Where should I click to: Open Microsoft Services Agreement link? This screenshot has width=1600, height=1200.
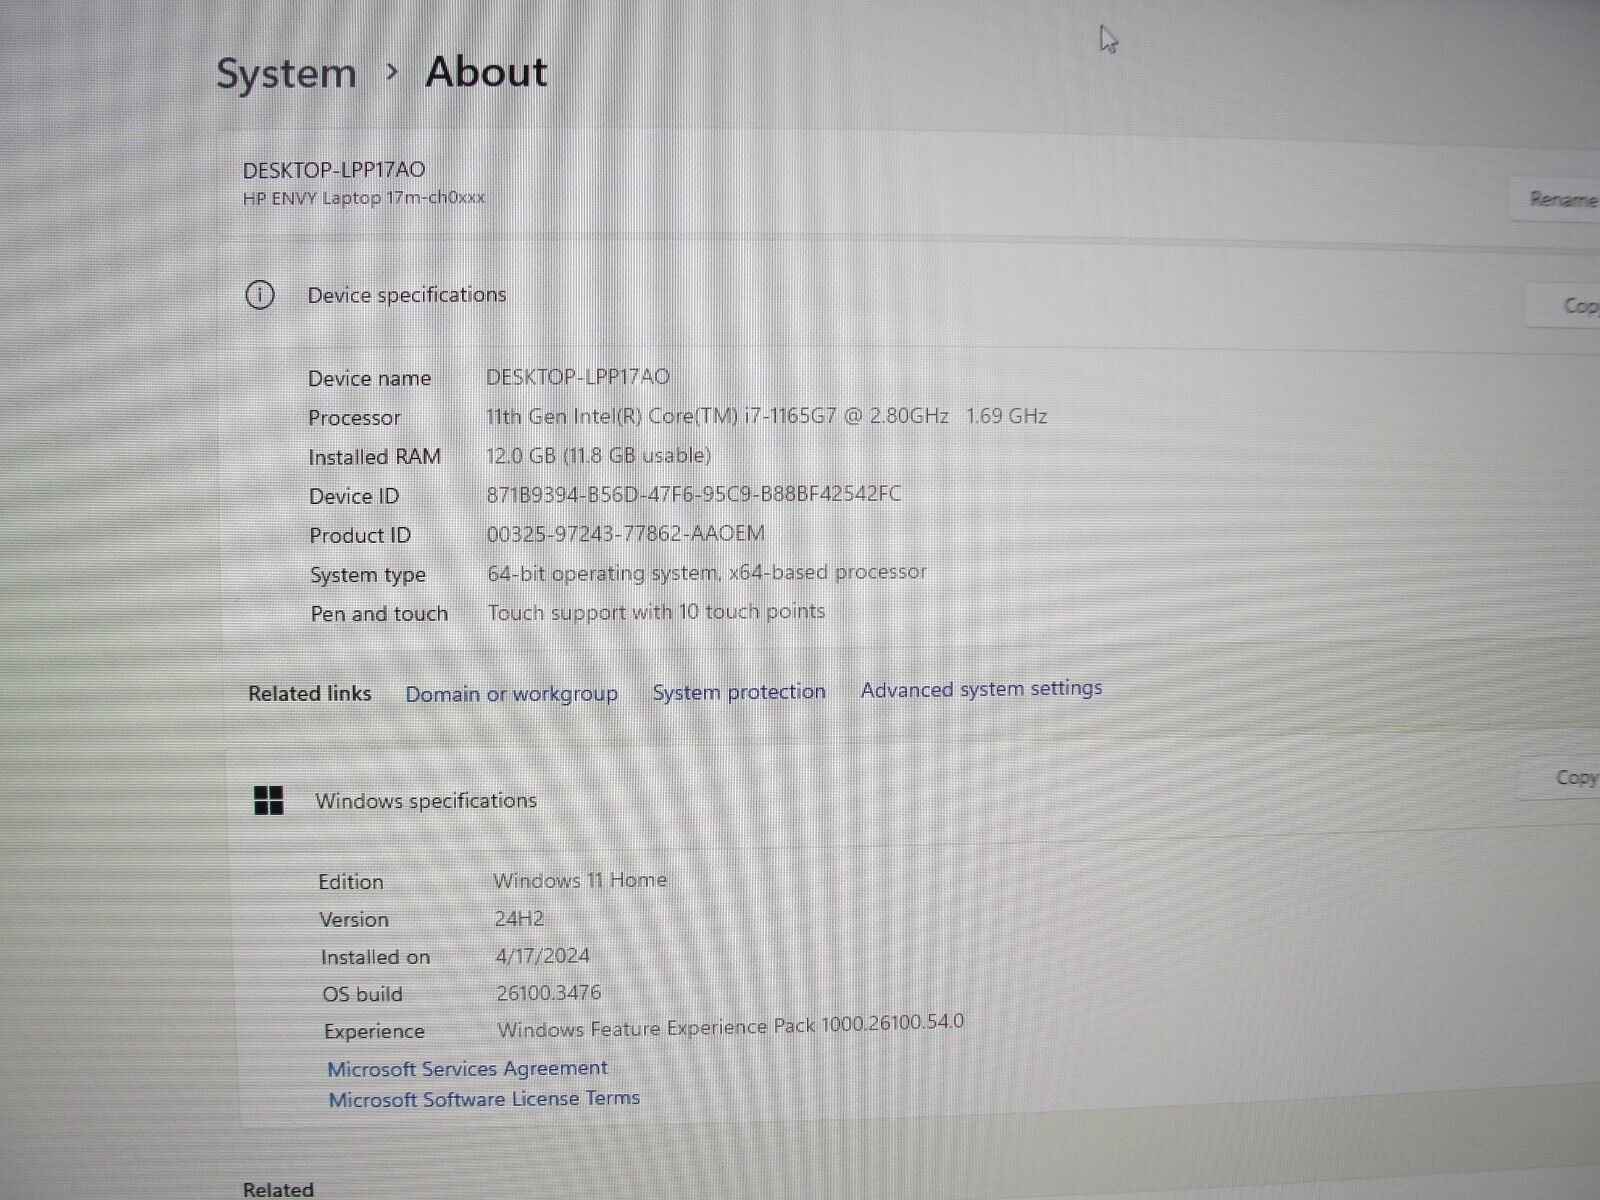coord(467,1068)
